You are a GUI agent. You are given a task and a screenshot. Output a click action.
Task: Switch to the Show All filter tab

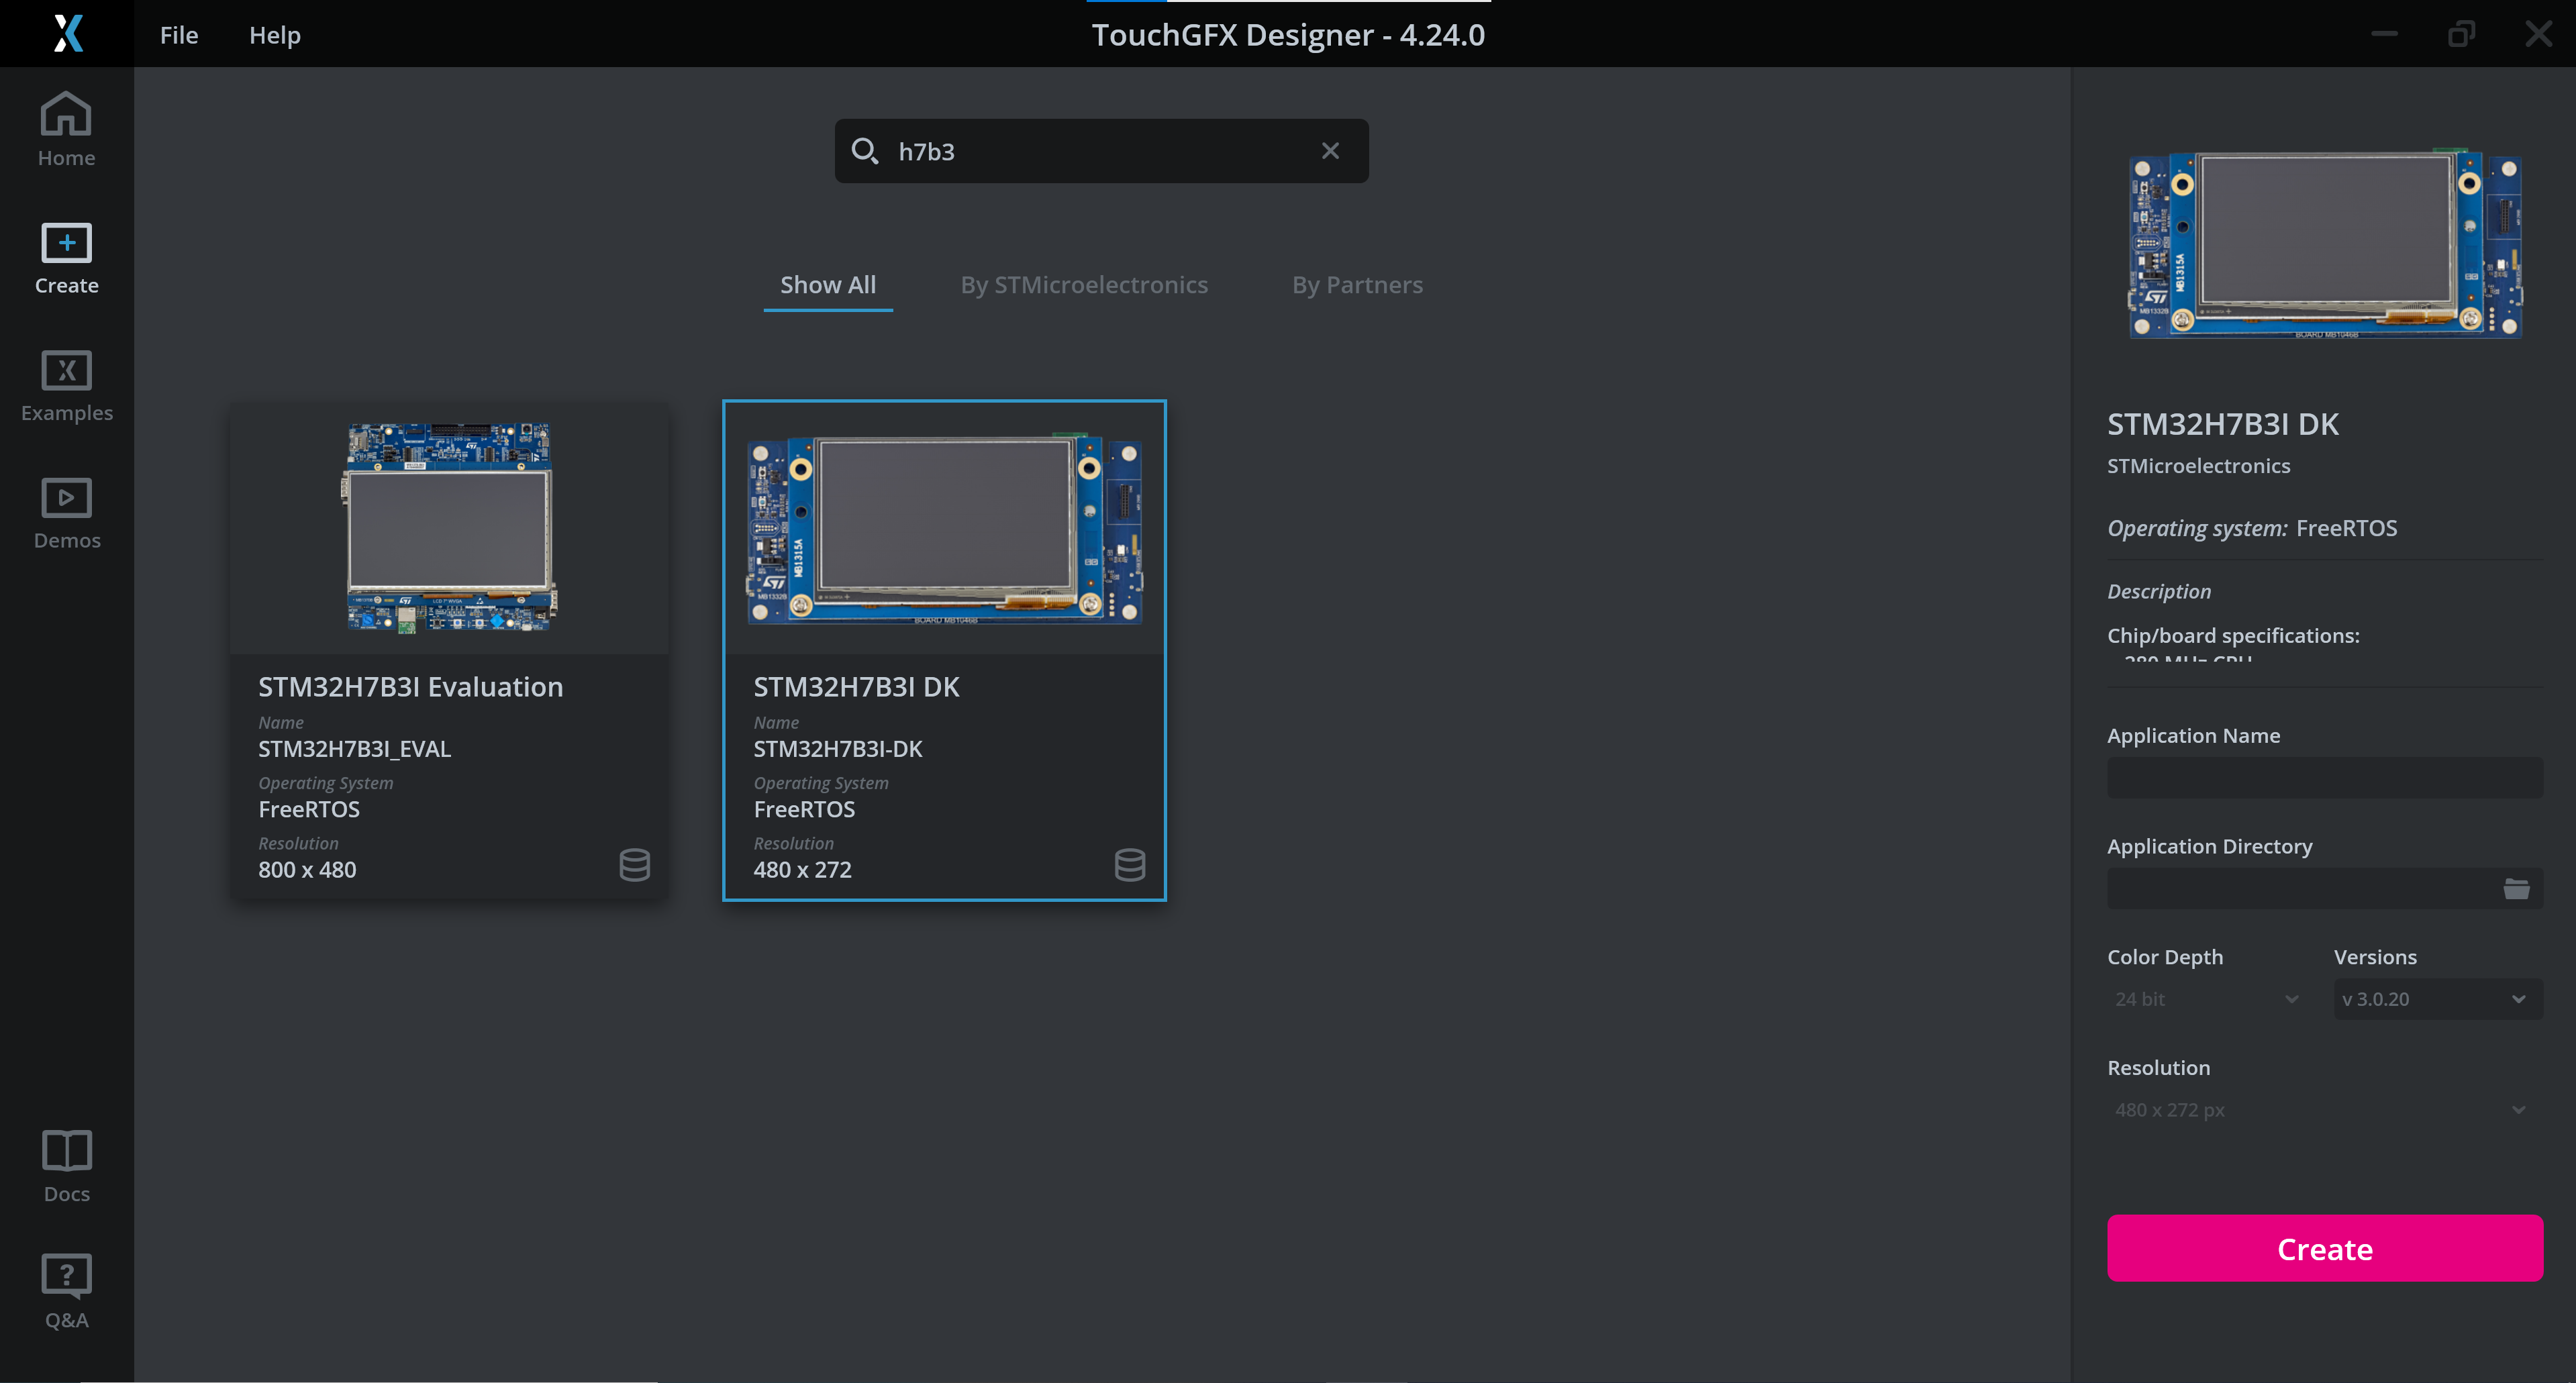(827, 284)
